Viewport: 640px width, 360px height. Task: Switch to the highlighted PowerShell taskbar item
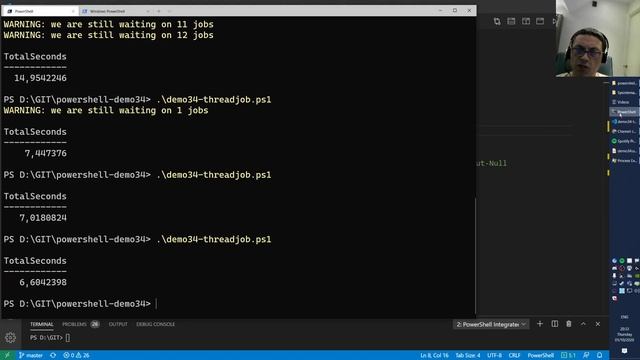click(624, 111)
